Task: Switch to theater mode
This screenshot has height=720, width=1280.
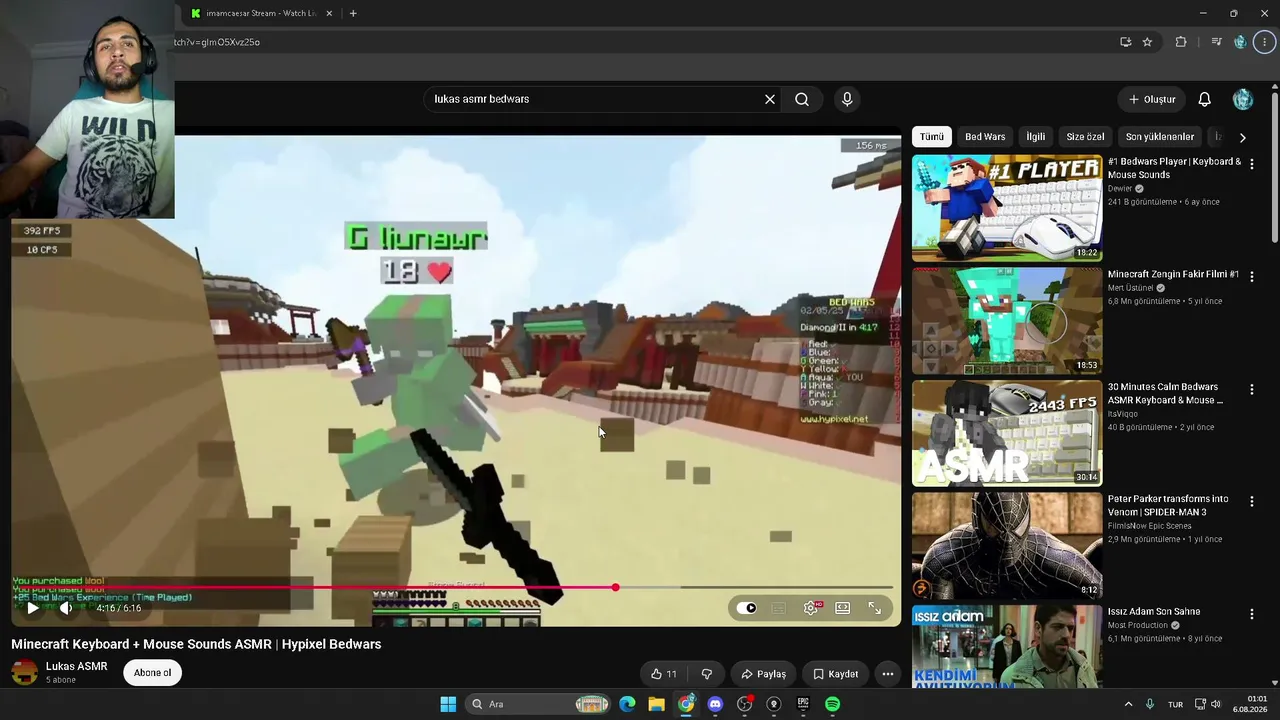Action: [843, 608]
